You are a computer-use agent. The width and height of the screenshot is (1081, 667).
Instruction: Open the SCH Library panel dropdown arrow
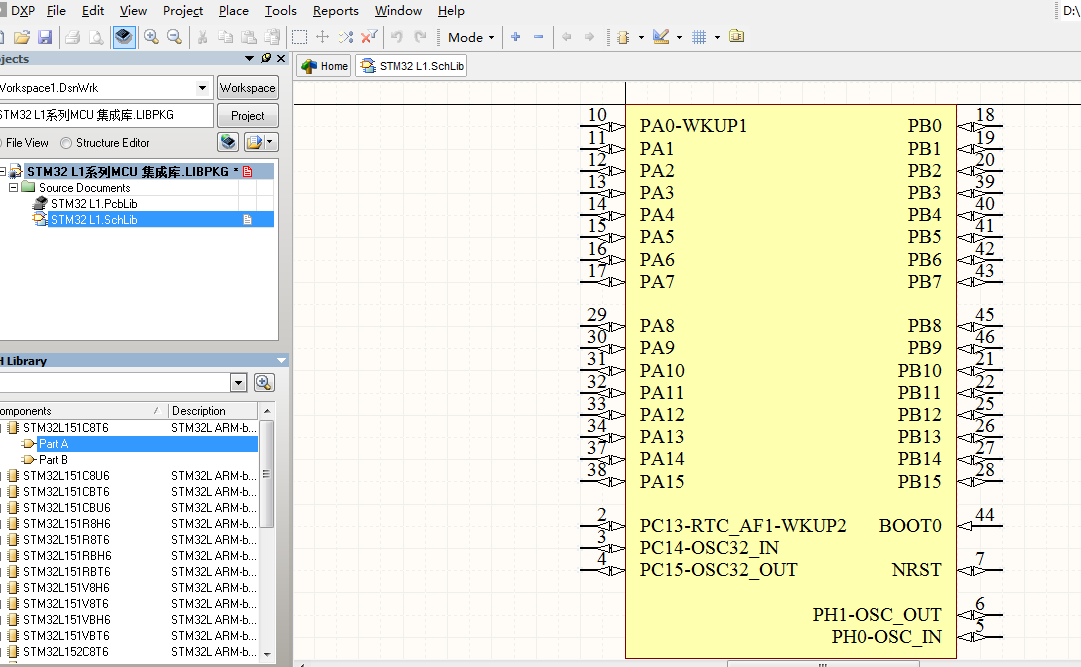pos(281,360)
